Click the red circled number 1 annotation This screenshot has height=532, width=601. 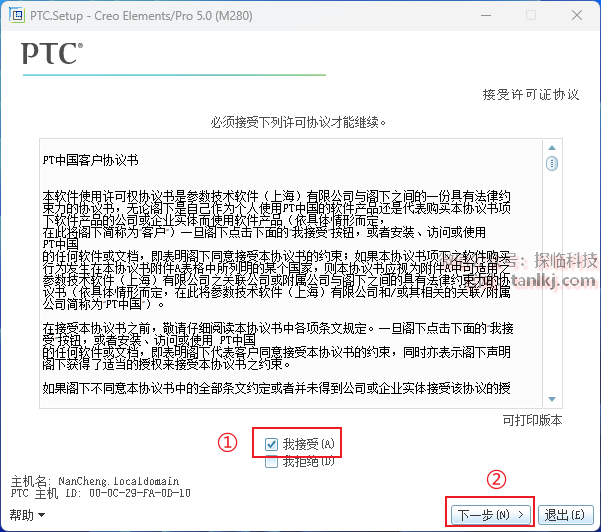[228, 443]
